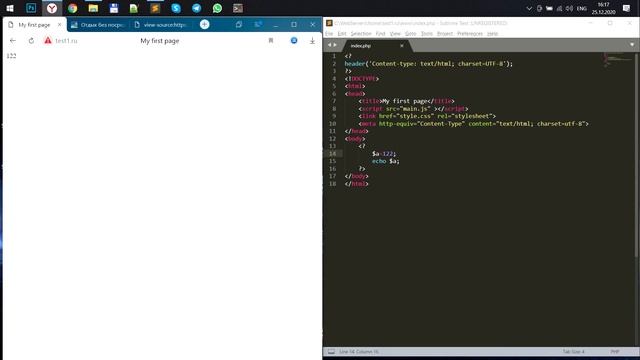The height and width of the screenshot is (360, 640).
Task: Click the red site security warning icon
Action: point(48,40)
